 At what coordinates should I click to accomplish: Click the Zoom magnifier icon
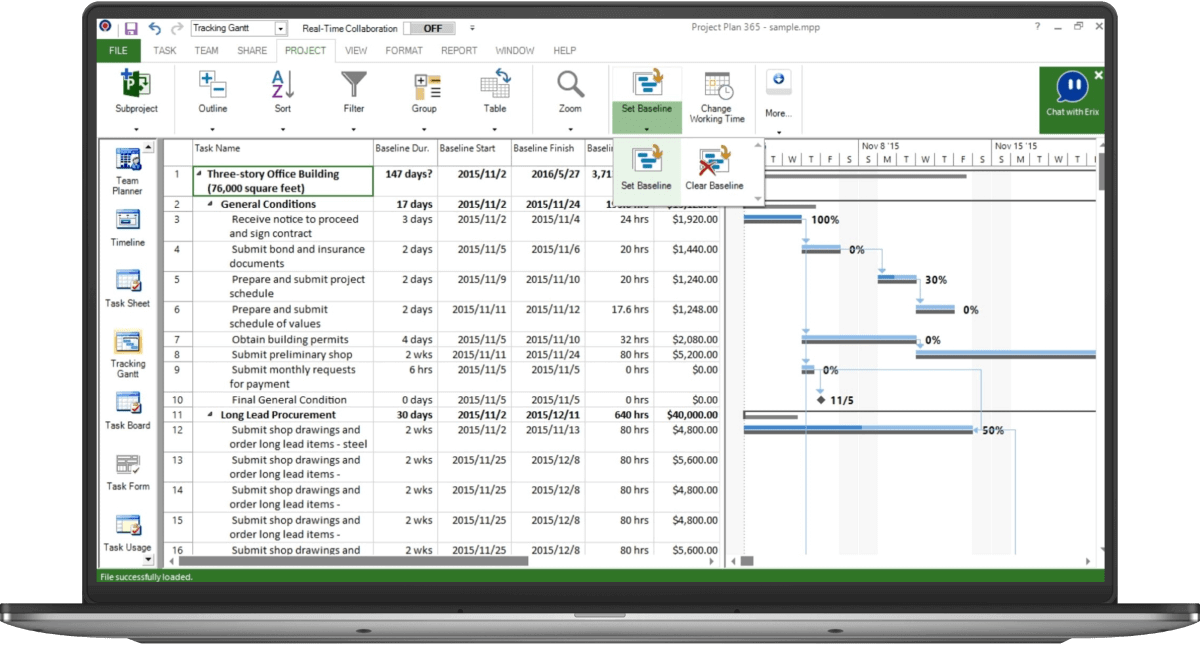click(x=570, y=83)
